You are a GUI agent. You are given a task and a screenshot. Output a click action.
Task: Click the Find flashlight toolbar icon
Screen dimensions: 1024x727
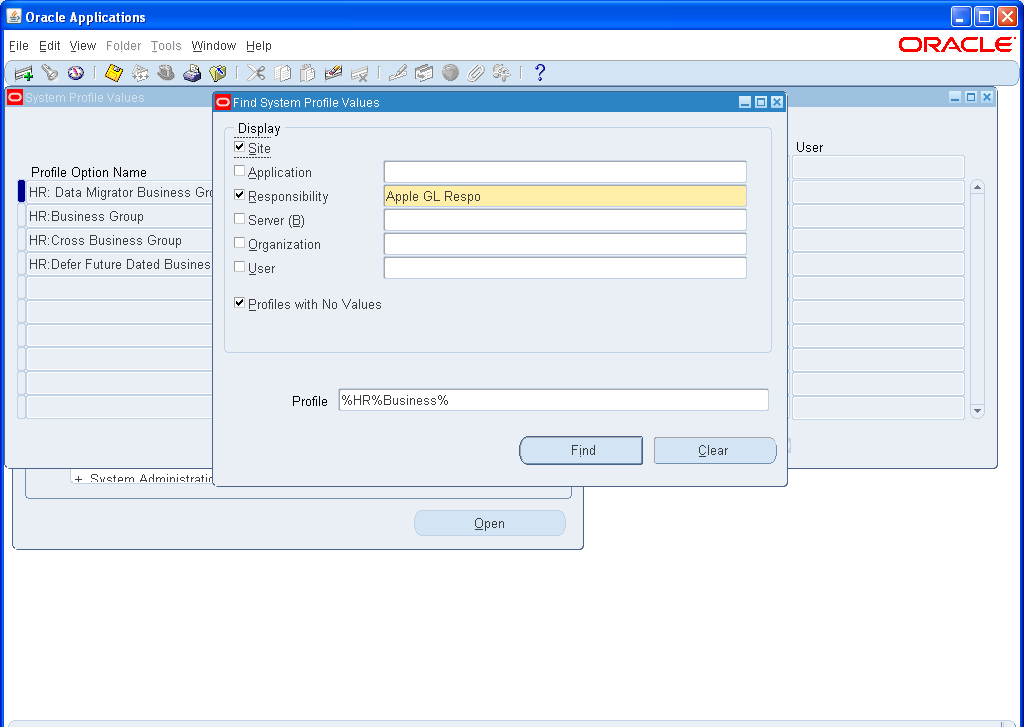click(50, 72)
